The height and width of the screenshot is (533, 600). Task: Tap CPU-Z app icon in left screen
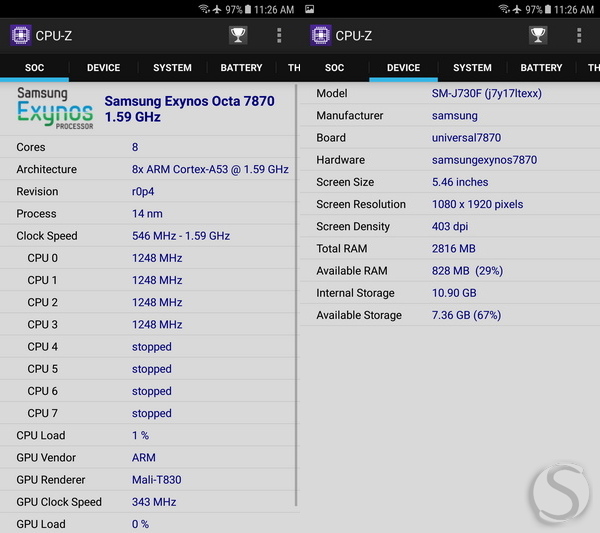pos(21,35)
